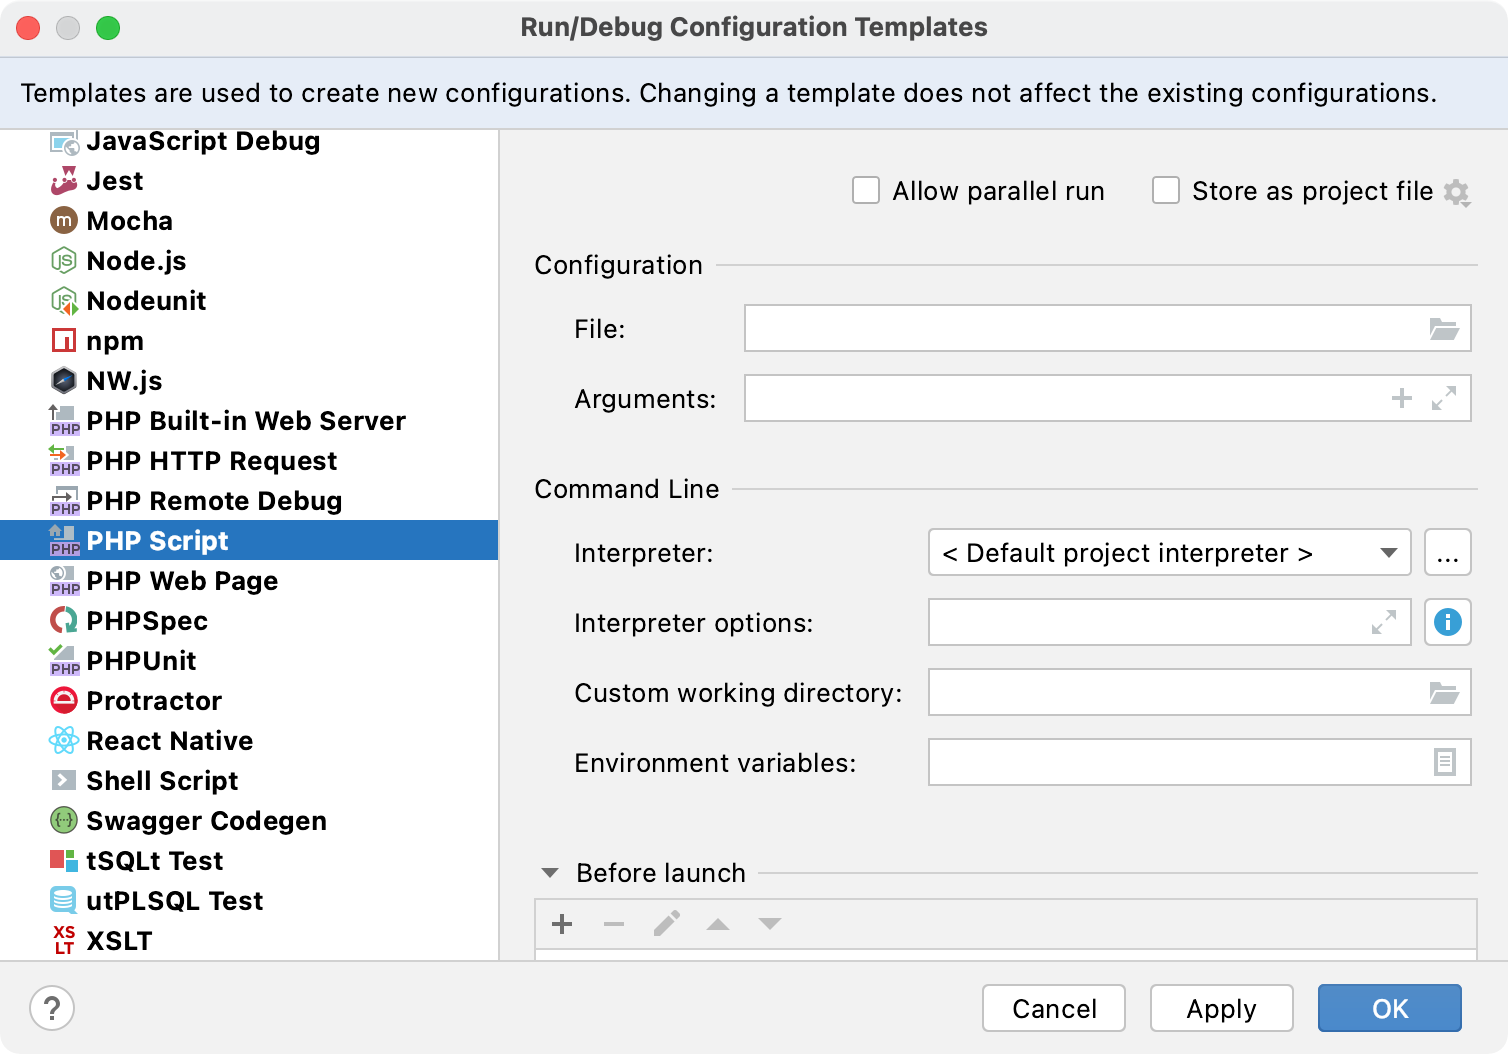Choose the PHPUnit template row

[249, 661]
